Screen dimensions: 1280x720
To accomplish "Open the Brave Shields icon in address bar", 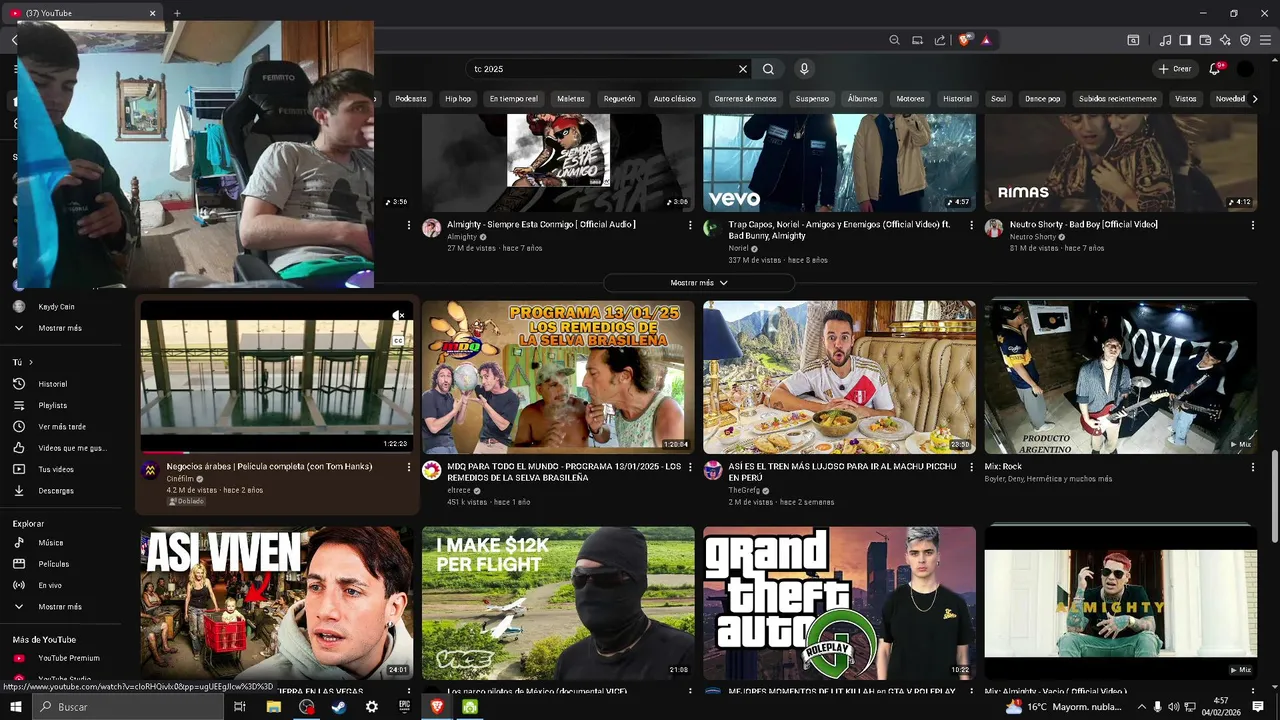I will [x=964, y=40].
